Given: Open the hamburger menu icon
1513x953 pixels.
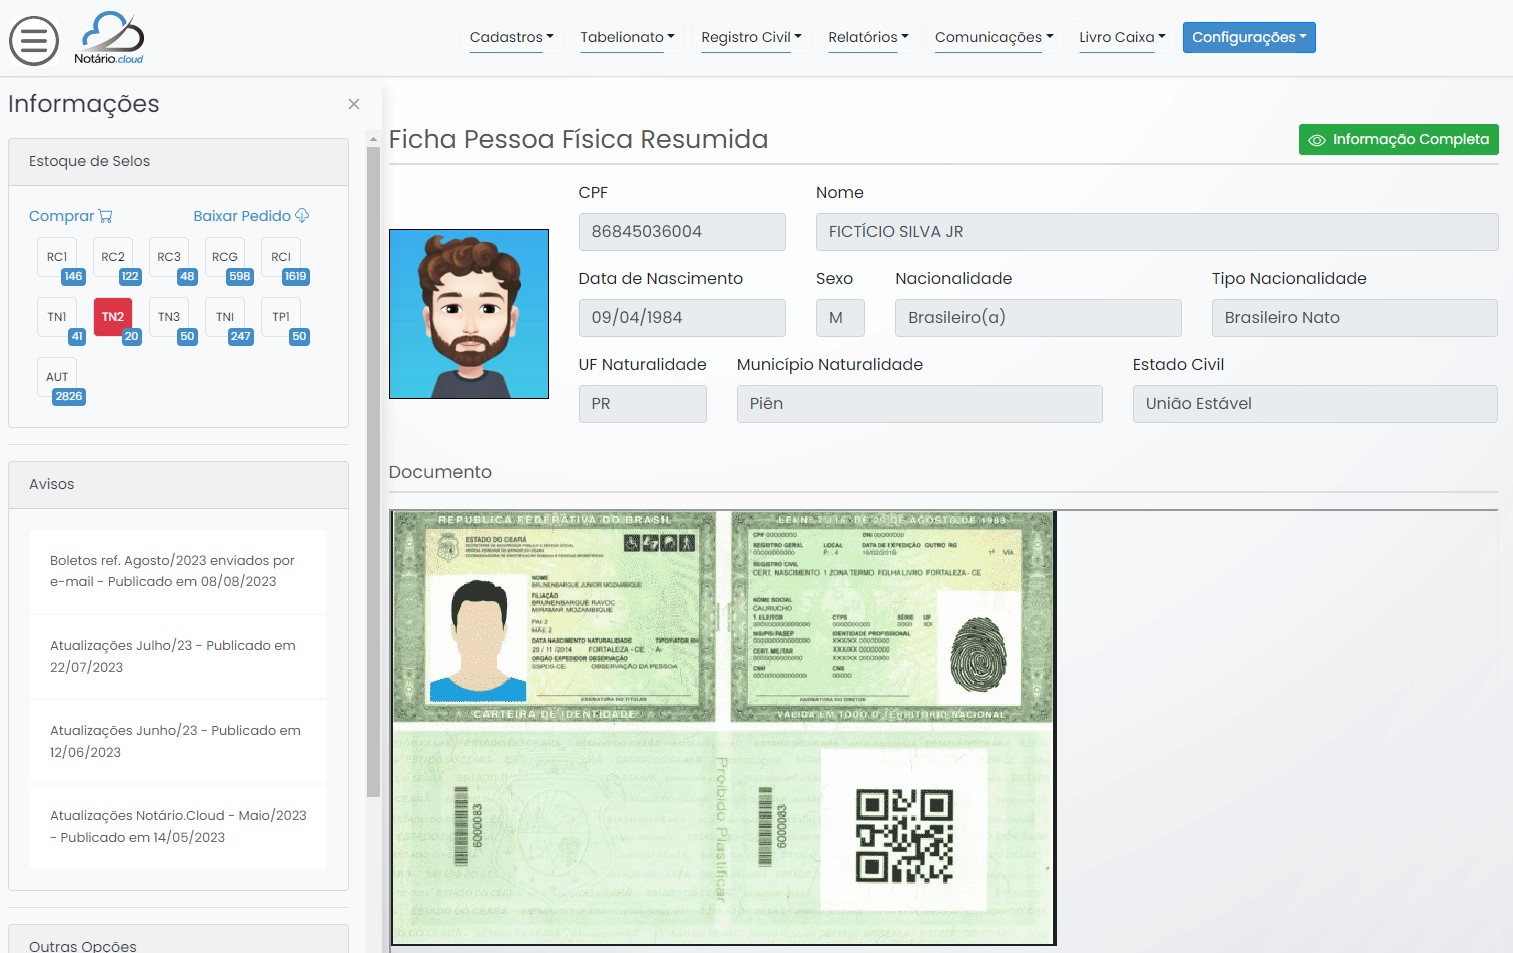Looking at the screenshot, I should [x=34, y=41].
